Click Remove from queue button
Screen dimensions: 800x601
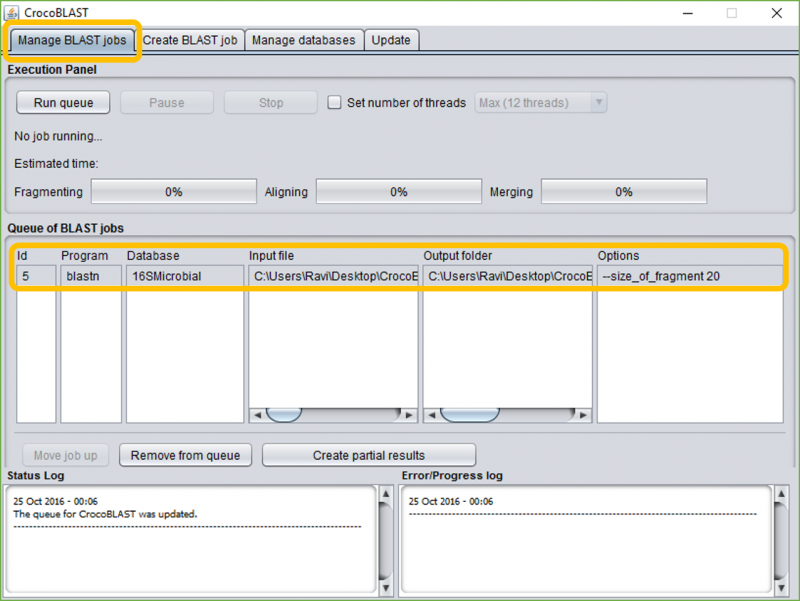185,455
